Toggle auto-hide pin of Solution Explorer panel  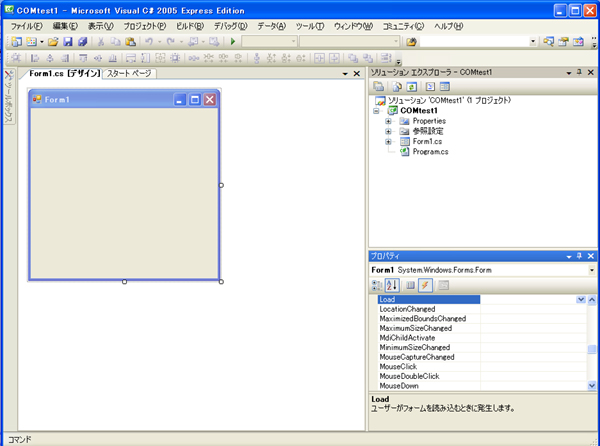(579, 72)
